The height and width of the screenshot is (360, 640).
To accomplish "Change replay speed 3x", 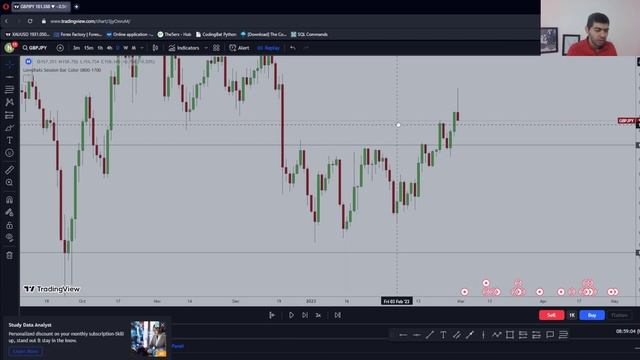I will pyautogui.click(x=318, y=315).
